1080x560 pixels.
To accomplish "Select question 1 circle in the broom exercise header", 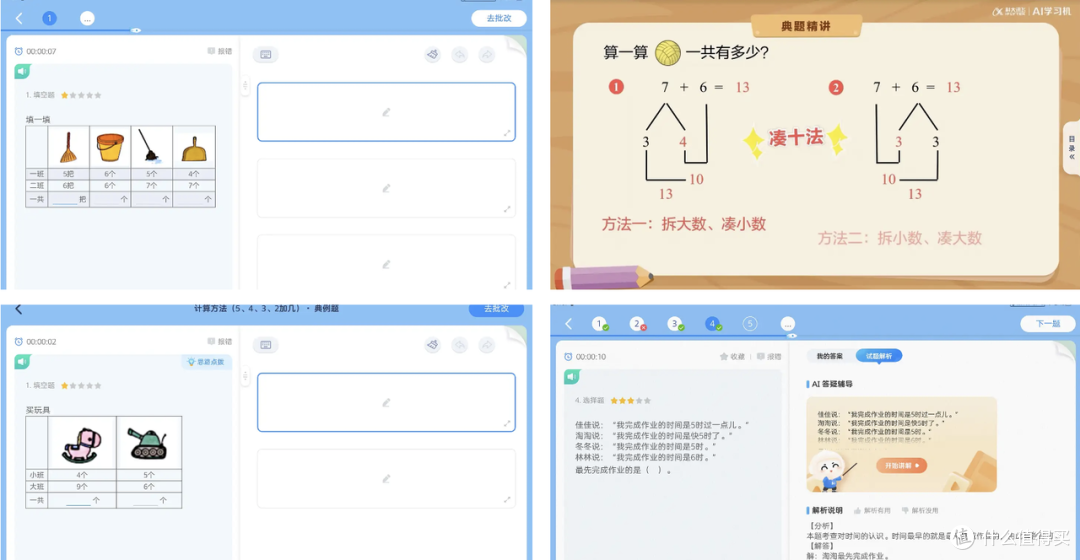I will [x=50, y=19].
